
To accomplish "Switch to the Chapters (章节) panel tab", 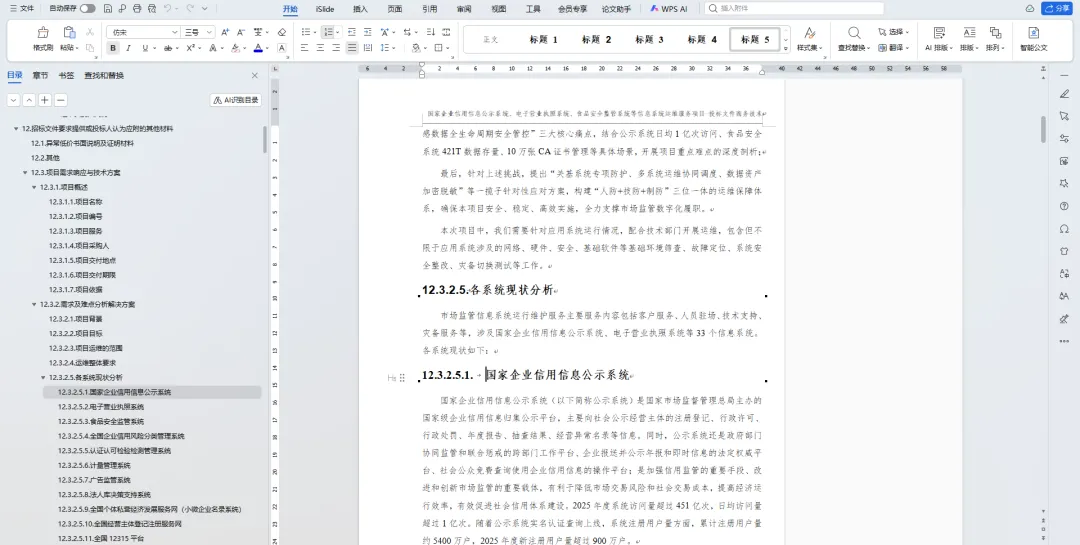I will (x=41, y=76).
